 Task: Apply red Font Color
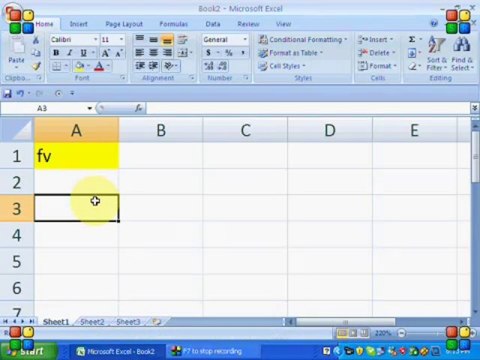[99, 66]
